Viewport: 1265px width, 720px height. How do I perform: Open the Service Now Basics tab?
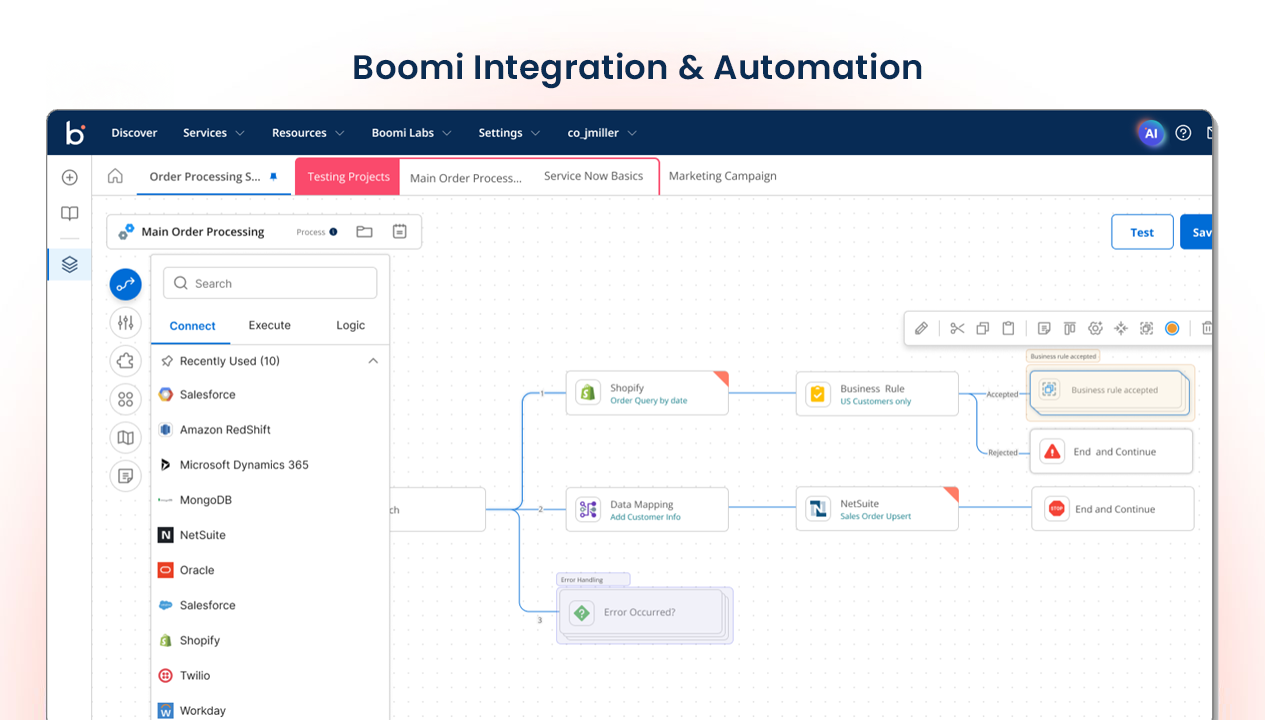(593, 176)
